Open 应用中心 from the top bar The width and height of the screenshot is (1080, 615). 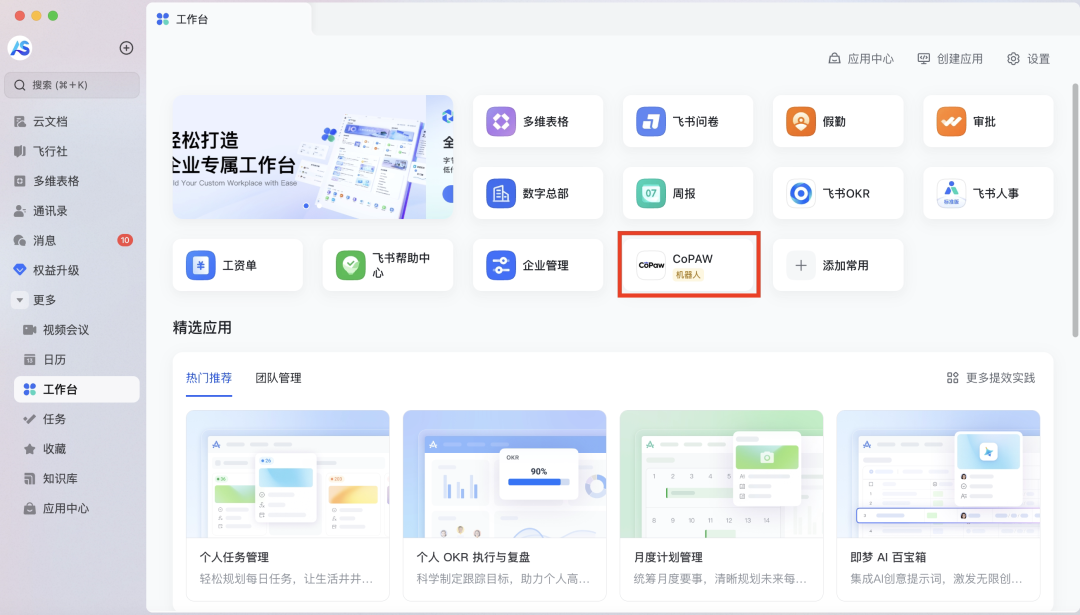pos(861,59)
